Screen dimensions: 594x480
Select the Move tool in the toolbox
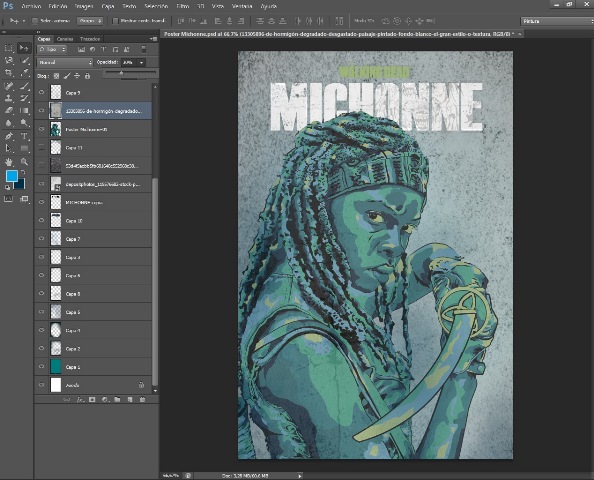(x=24, y=48)
